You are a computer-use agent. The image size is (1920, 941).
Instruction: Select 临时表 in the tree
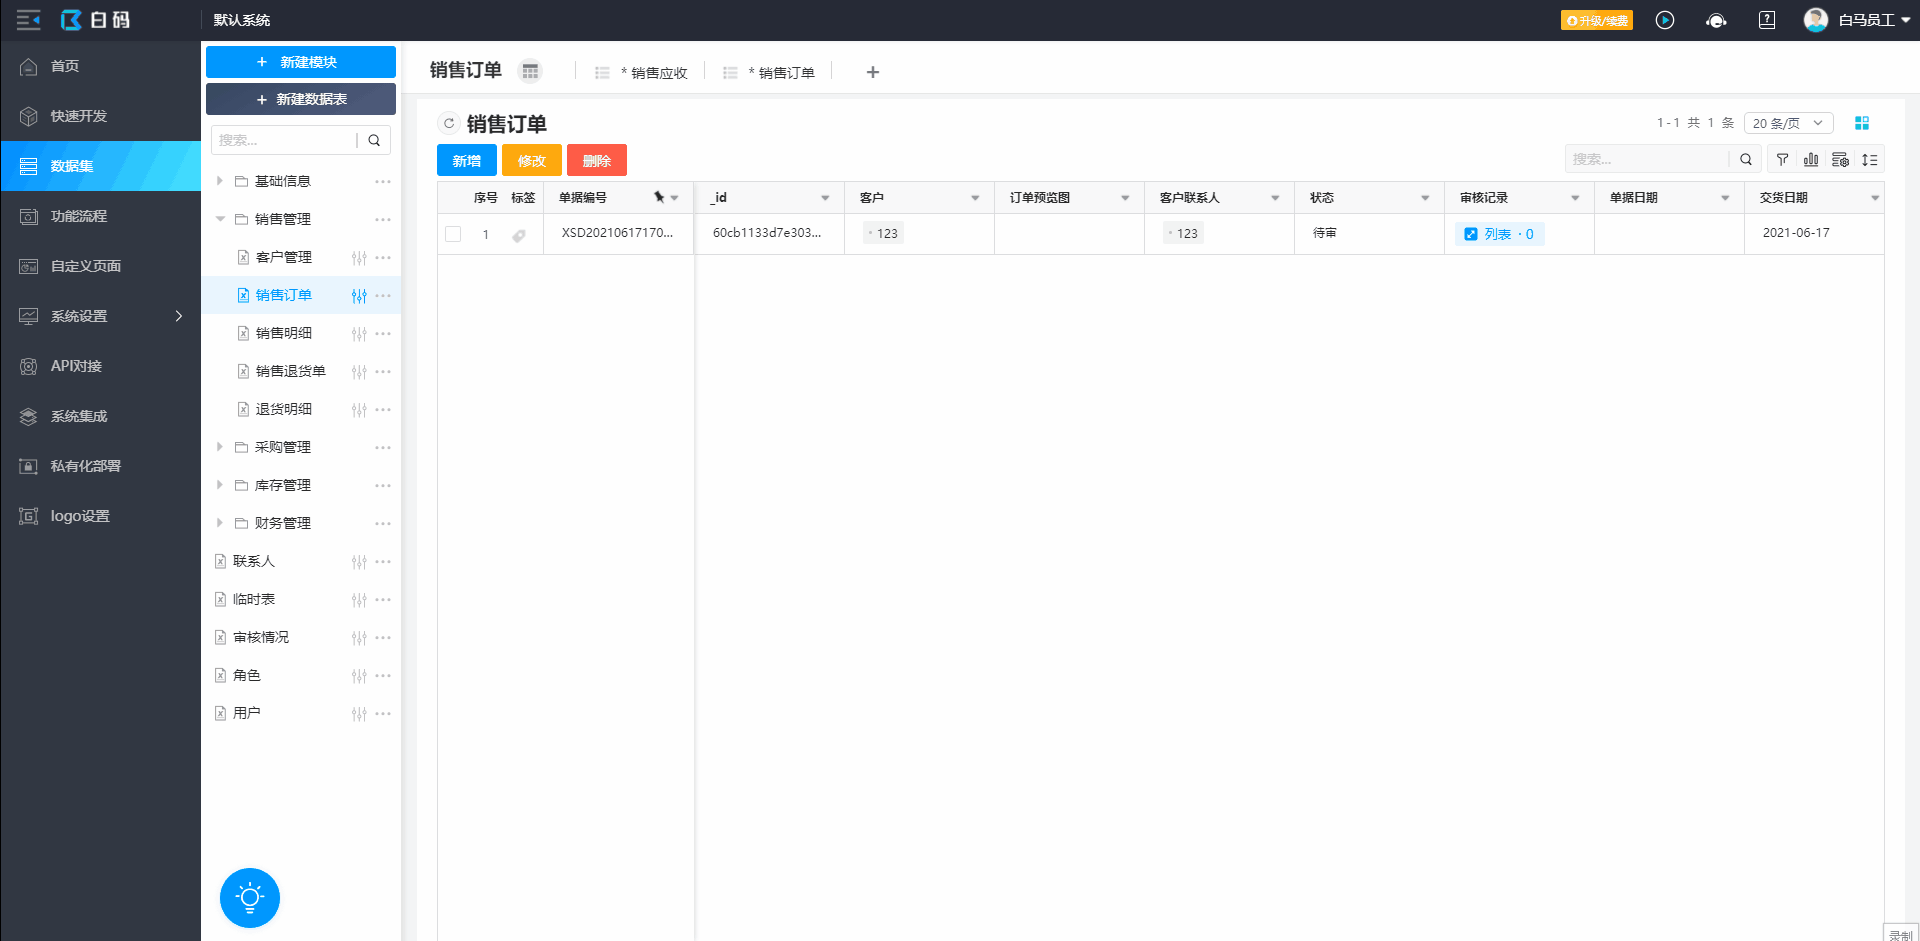pyautogui.click(x=254, y=599)
